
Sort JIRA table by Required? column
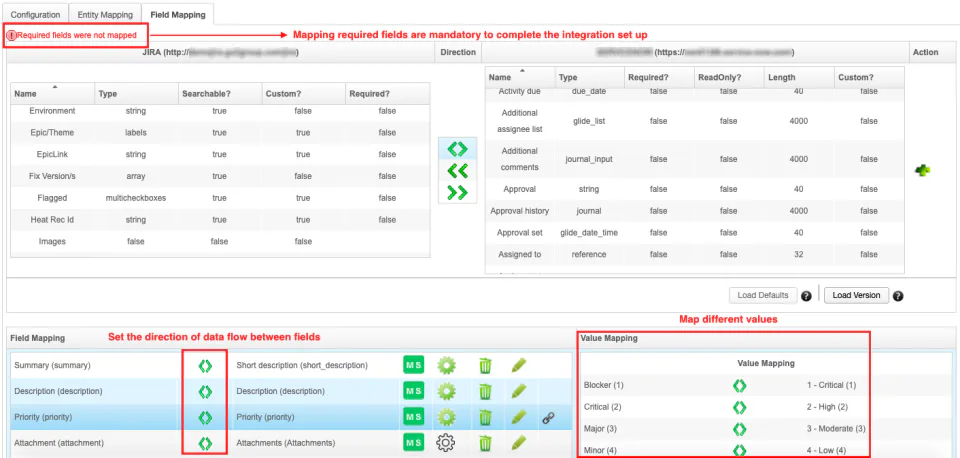(387, 94)
